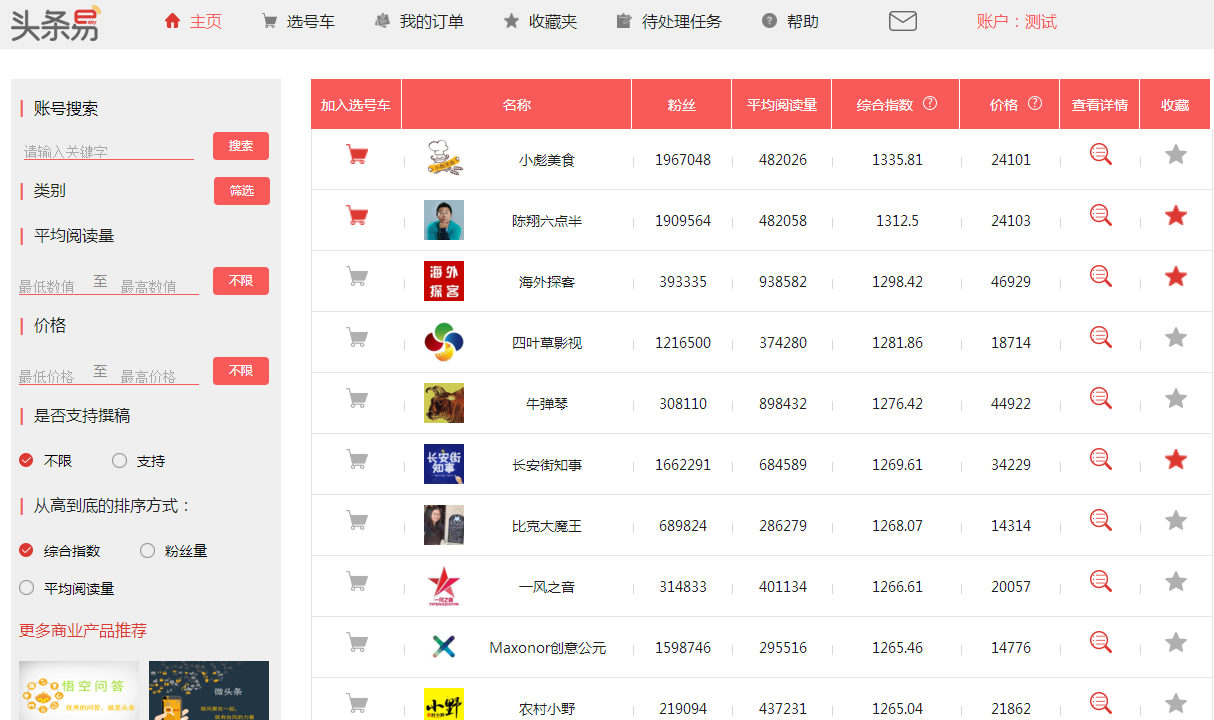
Task: Click help icon next to 价格 header
Action: [x=1035, y=103]
